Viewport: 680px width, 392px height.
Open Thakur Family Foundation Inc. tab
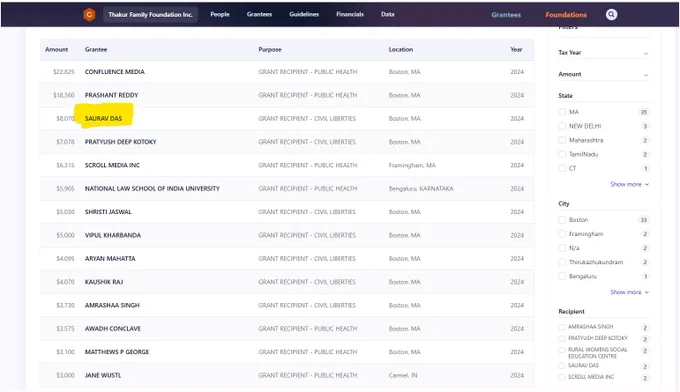[150, 15]
